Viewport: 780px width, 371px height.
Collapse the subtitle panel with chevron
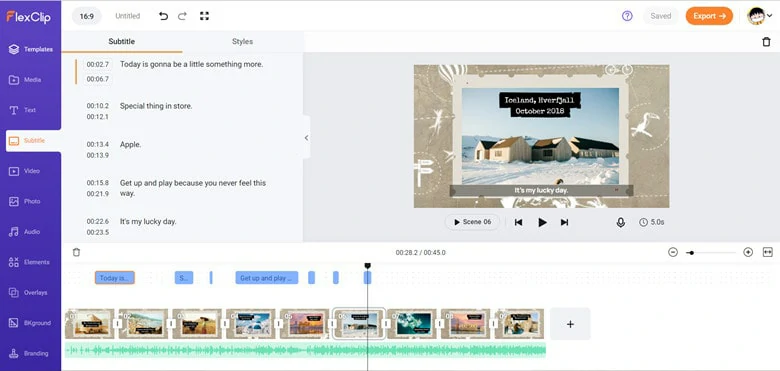[306, 138]
